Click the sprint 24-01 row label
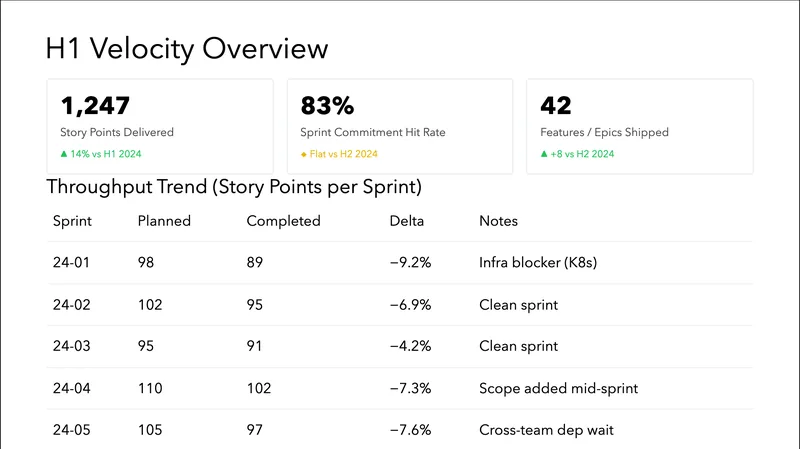Screen dimensions: 800x449 [x=70, y=262]
